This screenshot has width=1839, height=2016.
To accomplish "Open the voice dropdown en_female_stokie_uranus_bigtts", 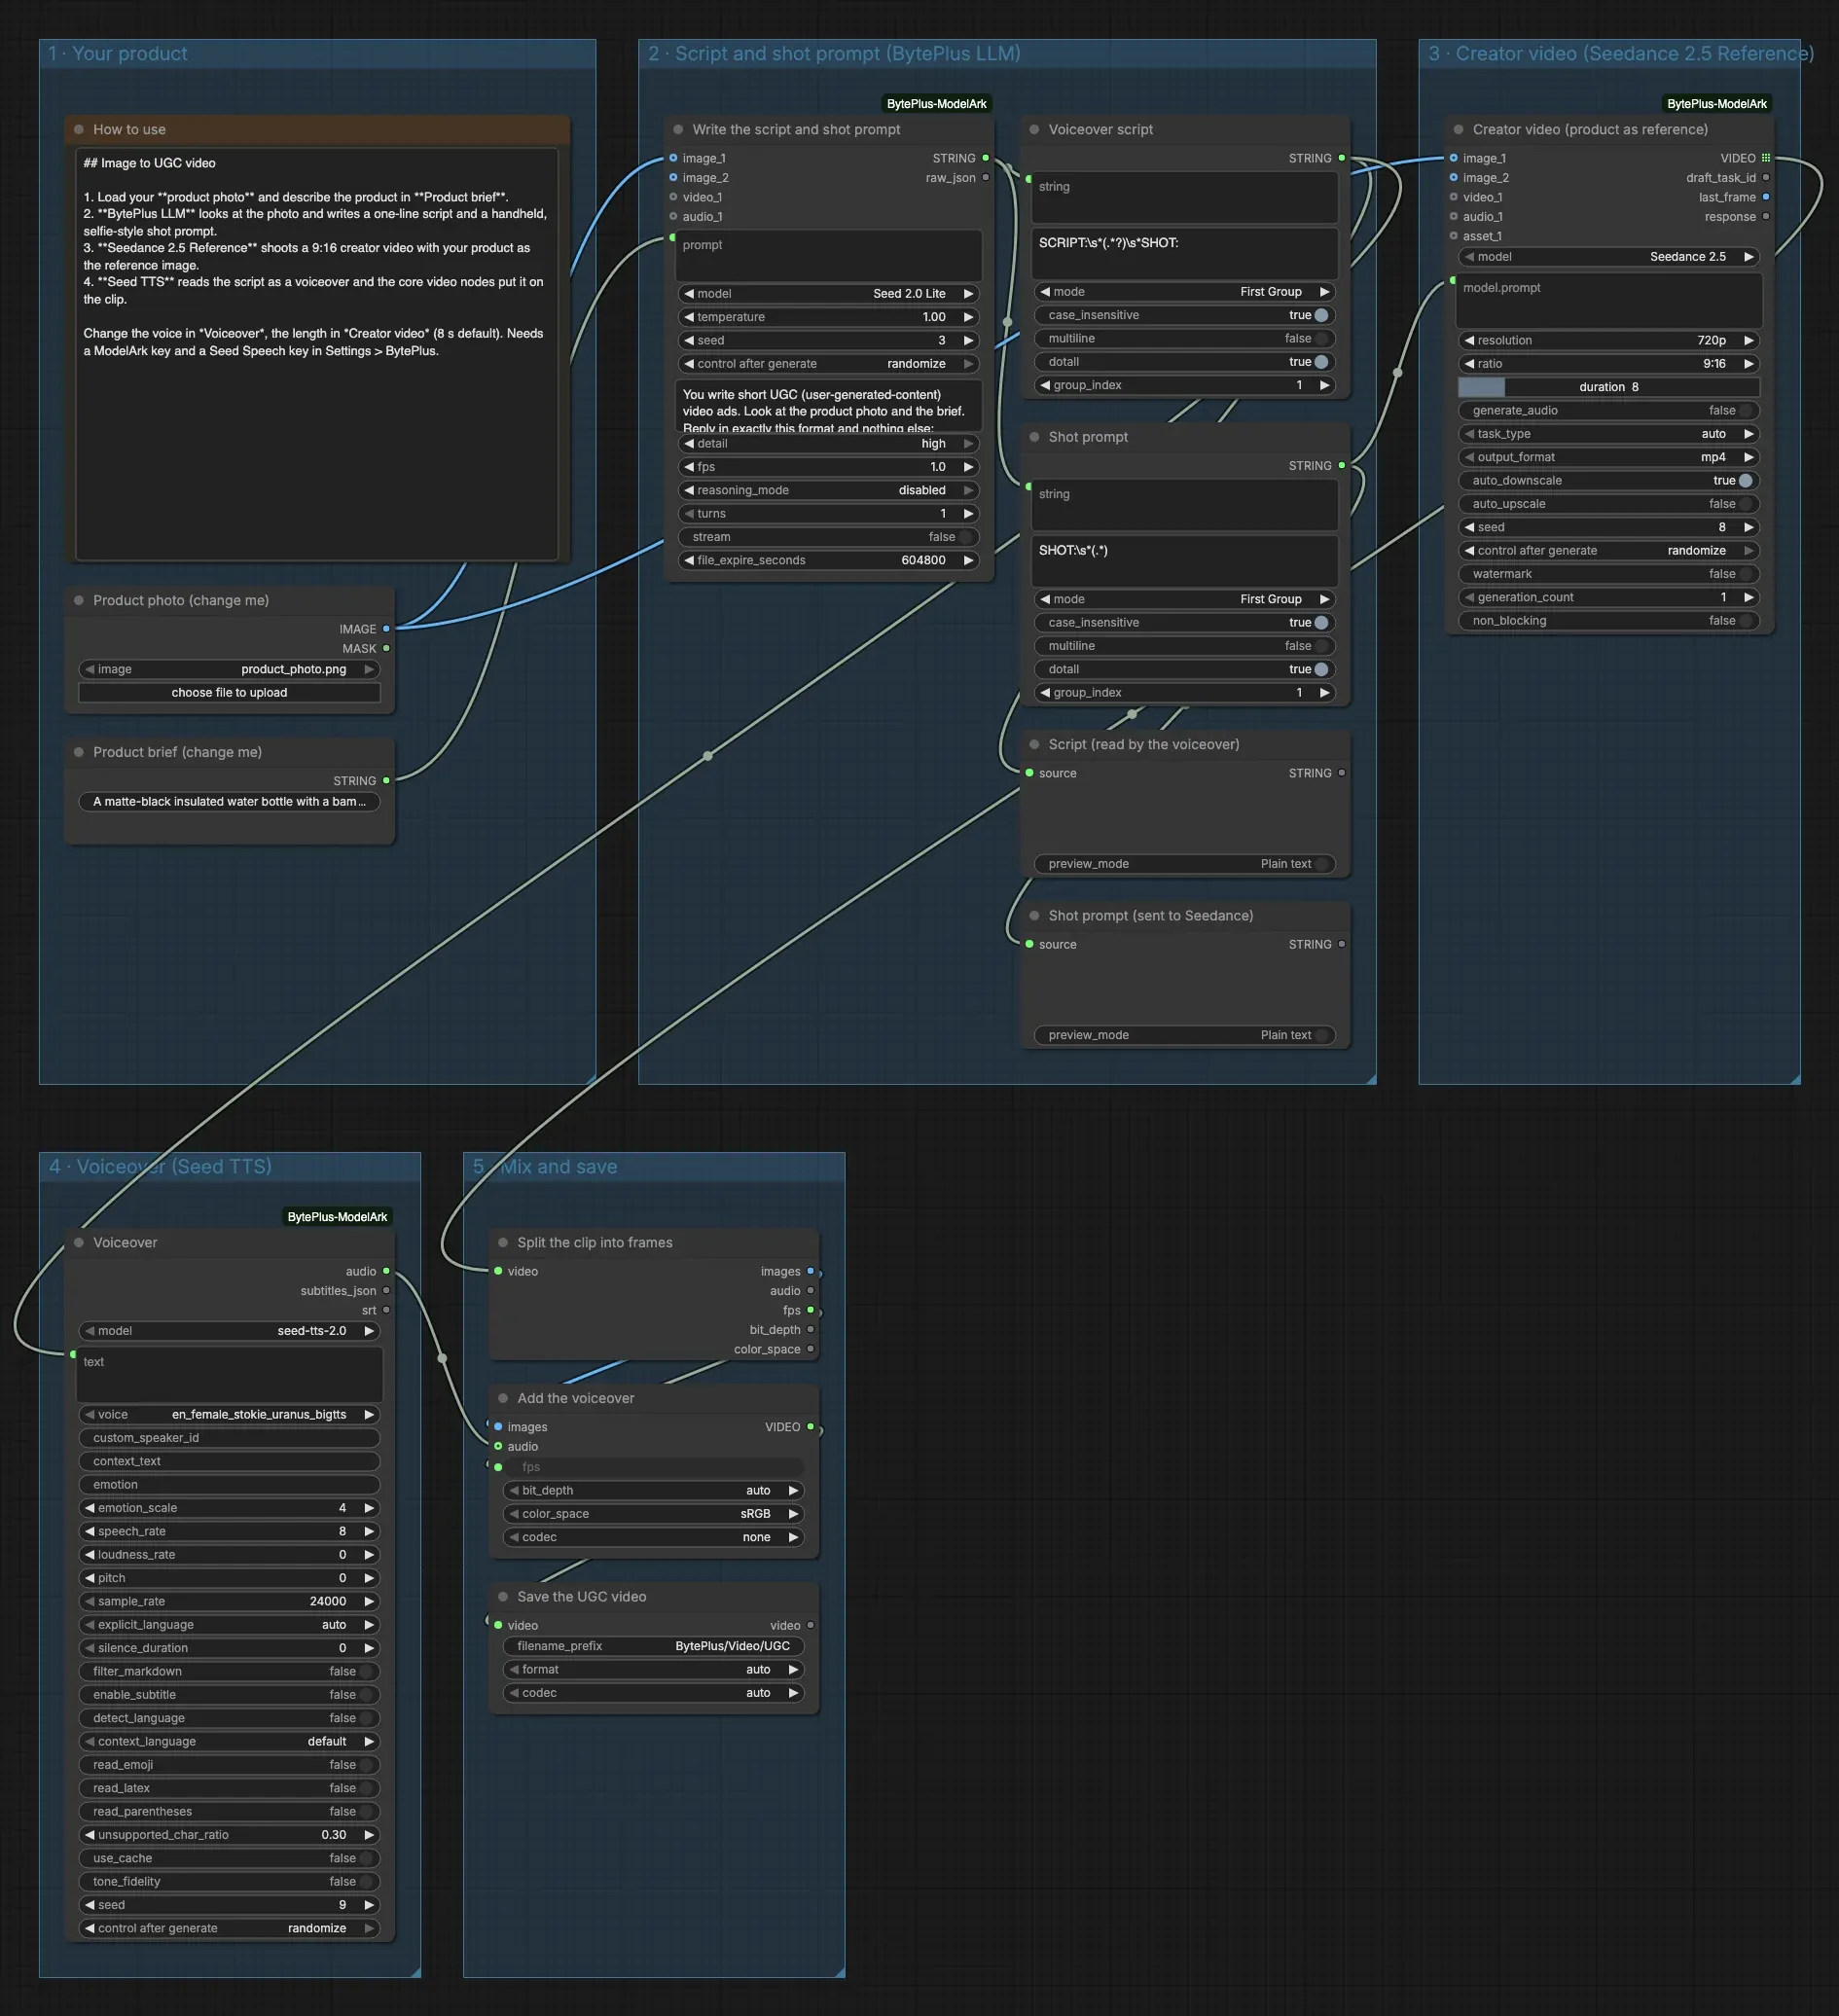I will click(229, 1415).
